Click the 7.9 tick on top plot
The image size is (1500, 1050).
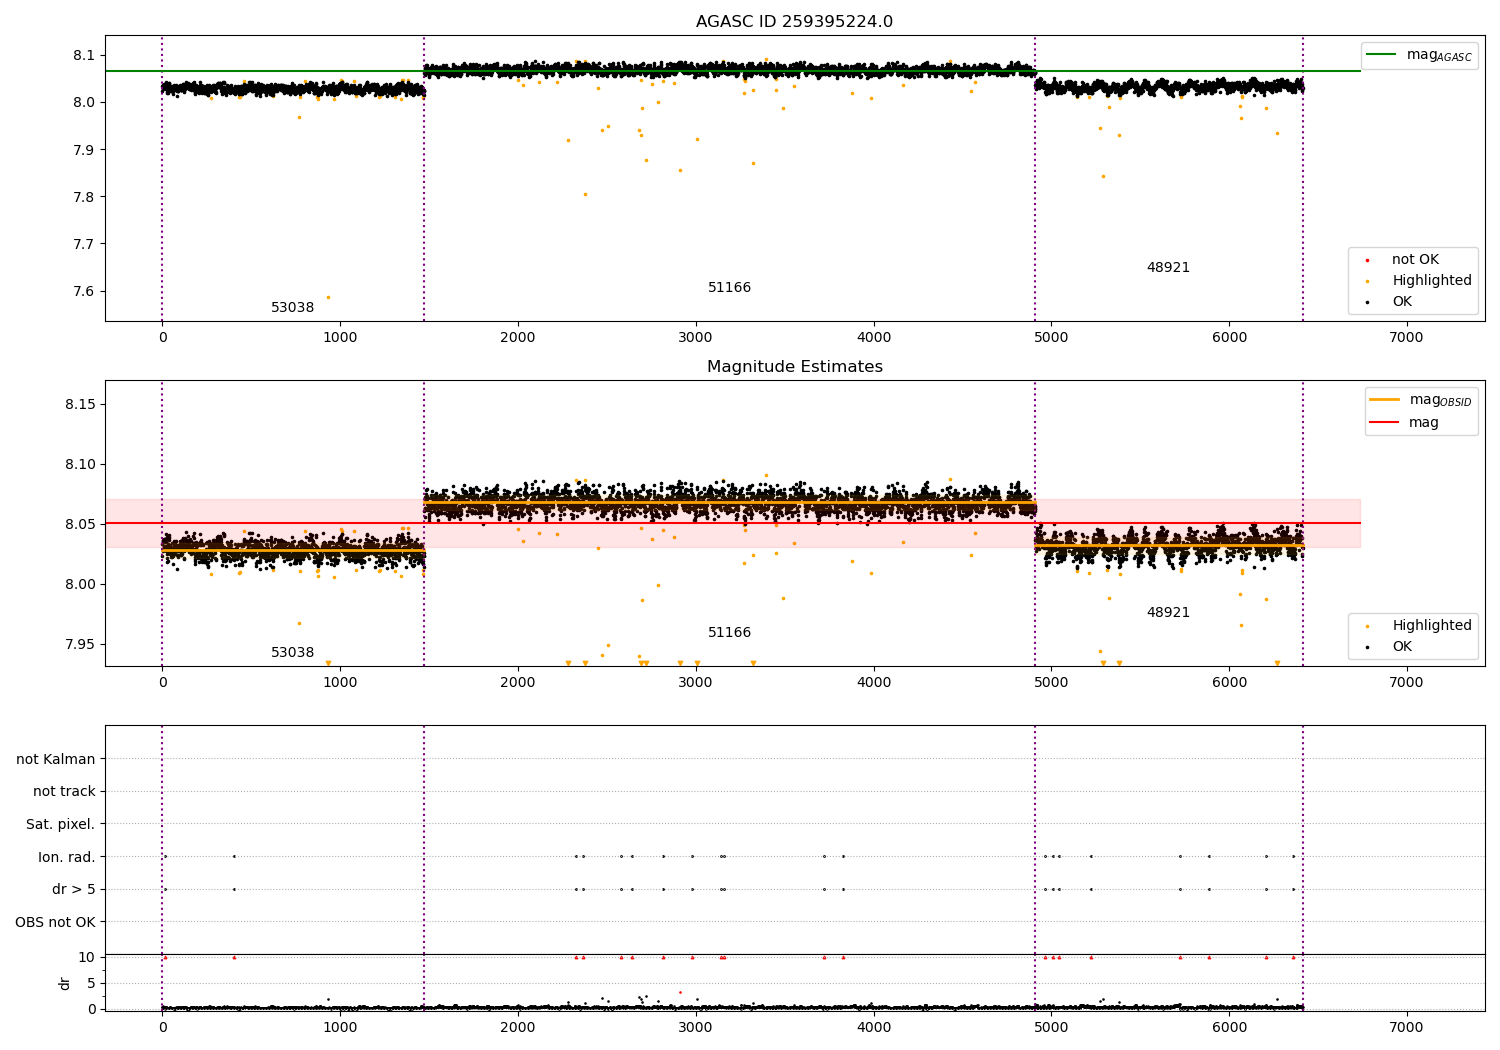coord(85,150)
